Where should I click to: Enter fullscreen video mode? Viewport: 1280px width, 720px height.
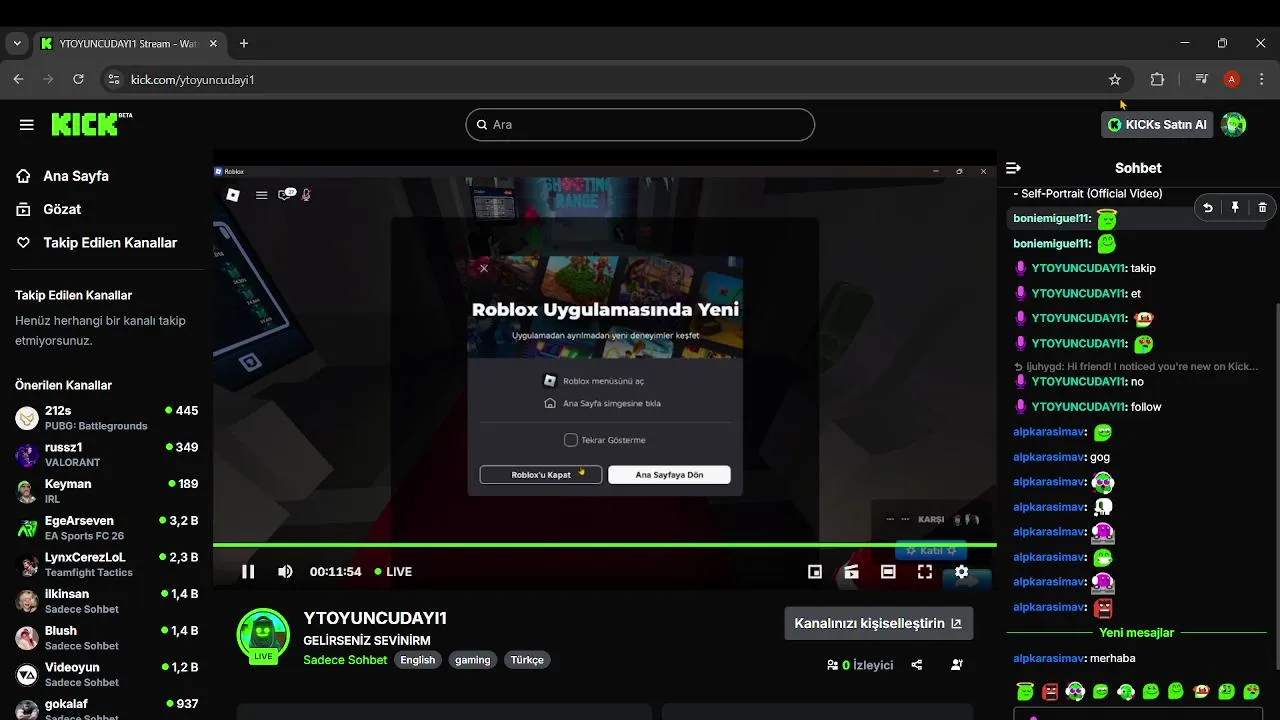(925, 572)
